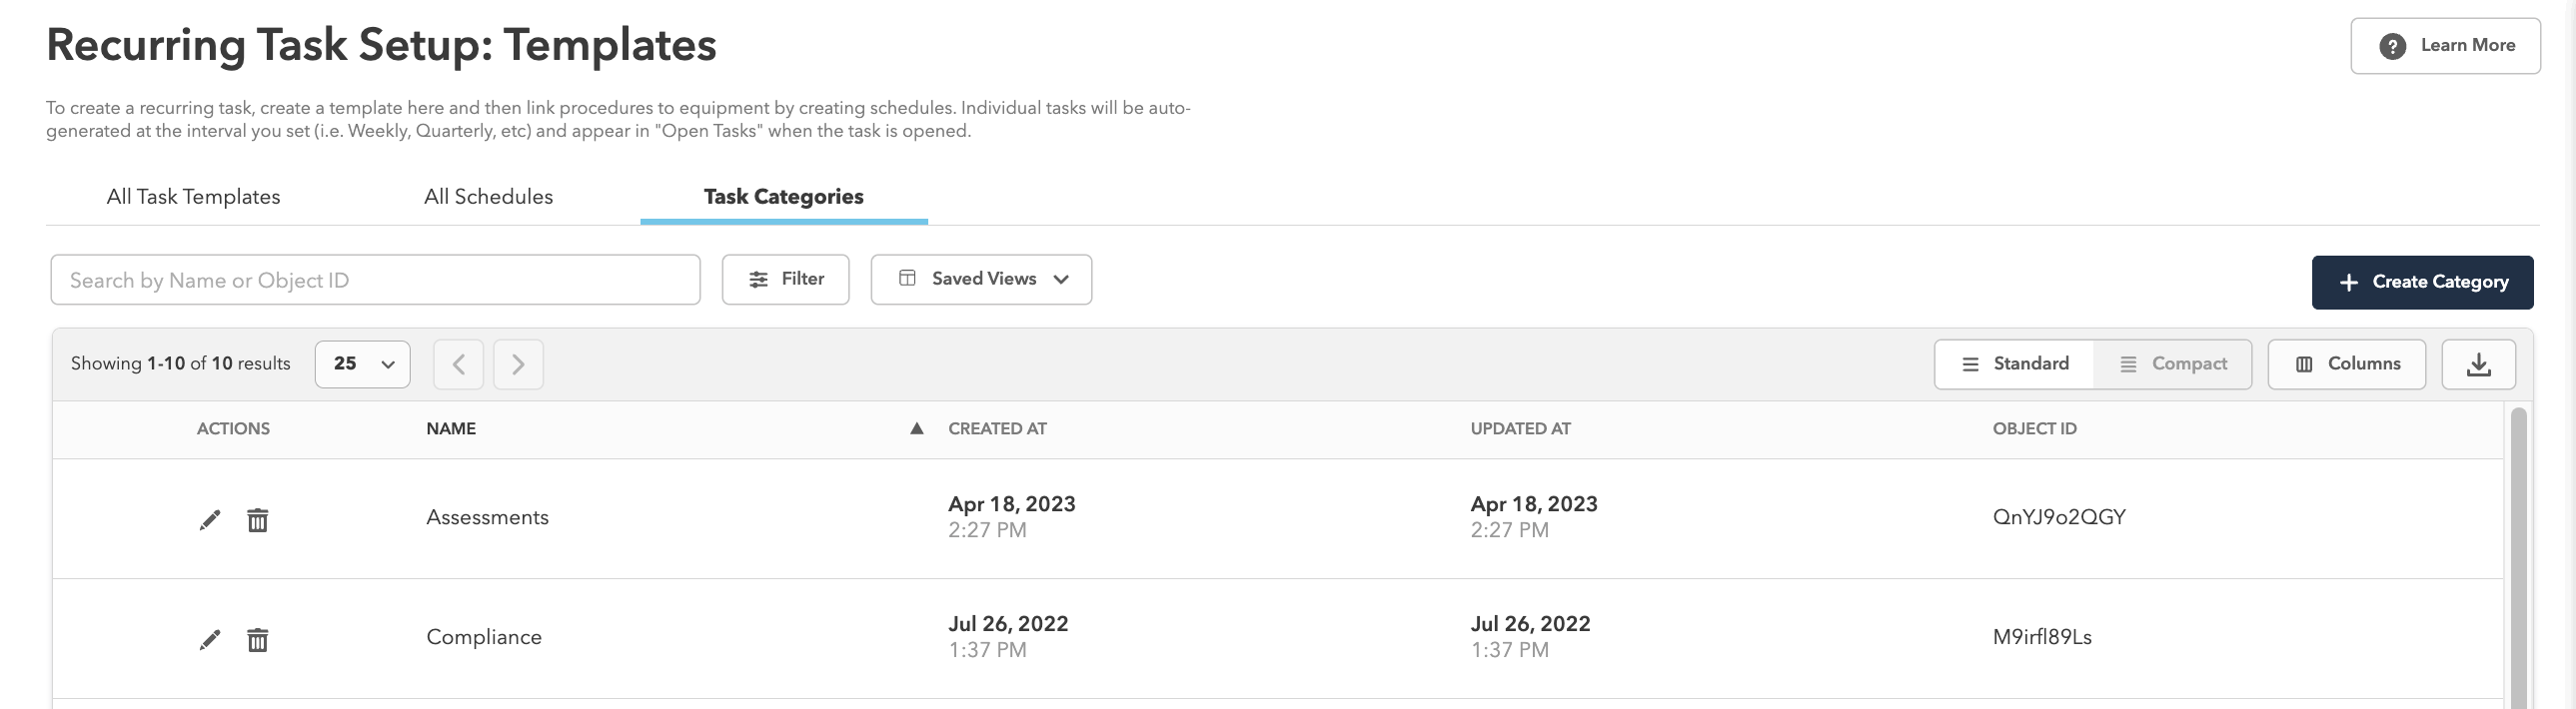2576x709 pixels.
Task: Click the Create Category button
Action: 2422,282
